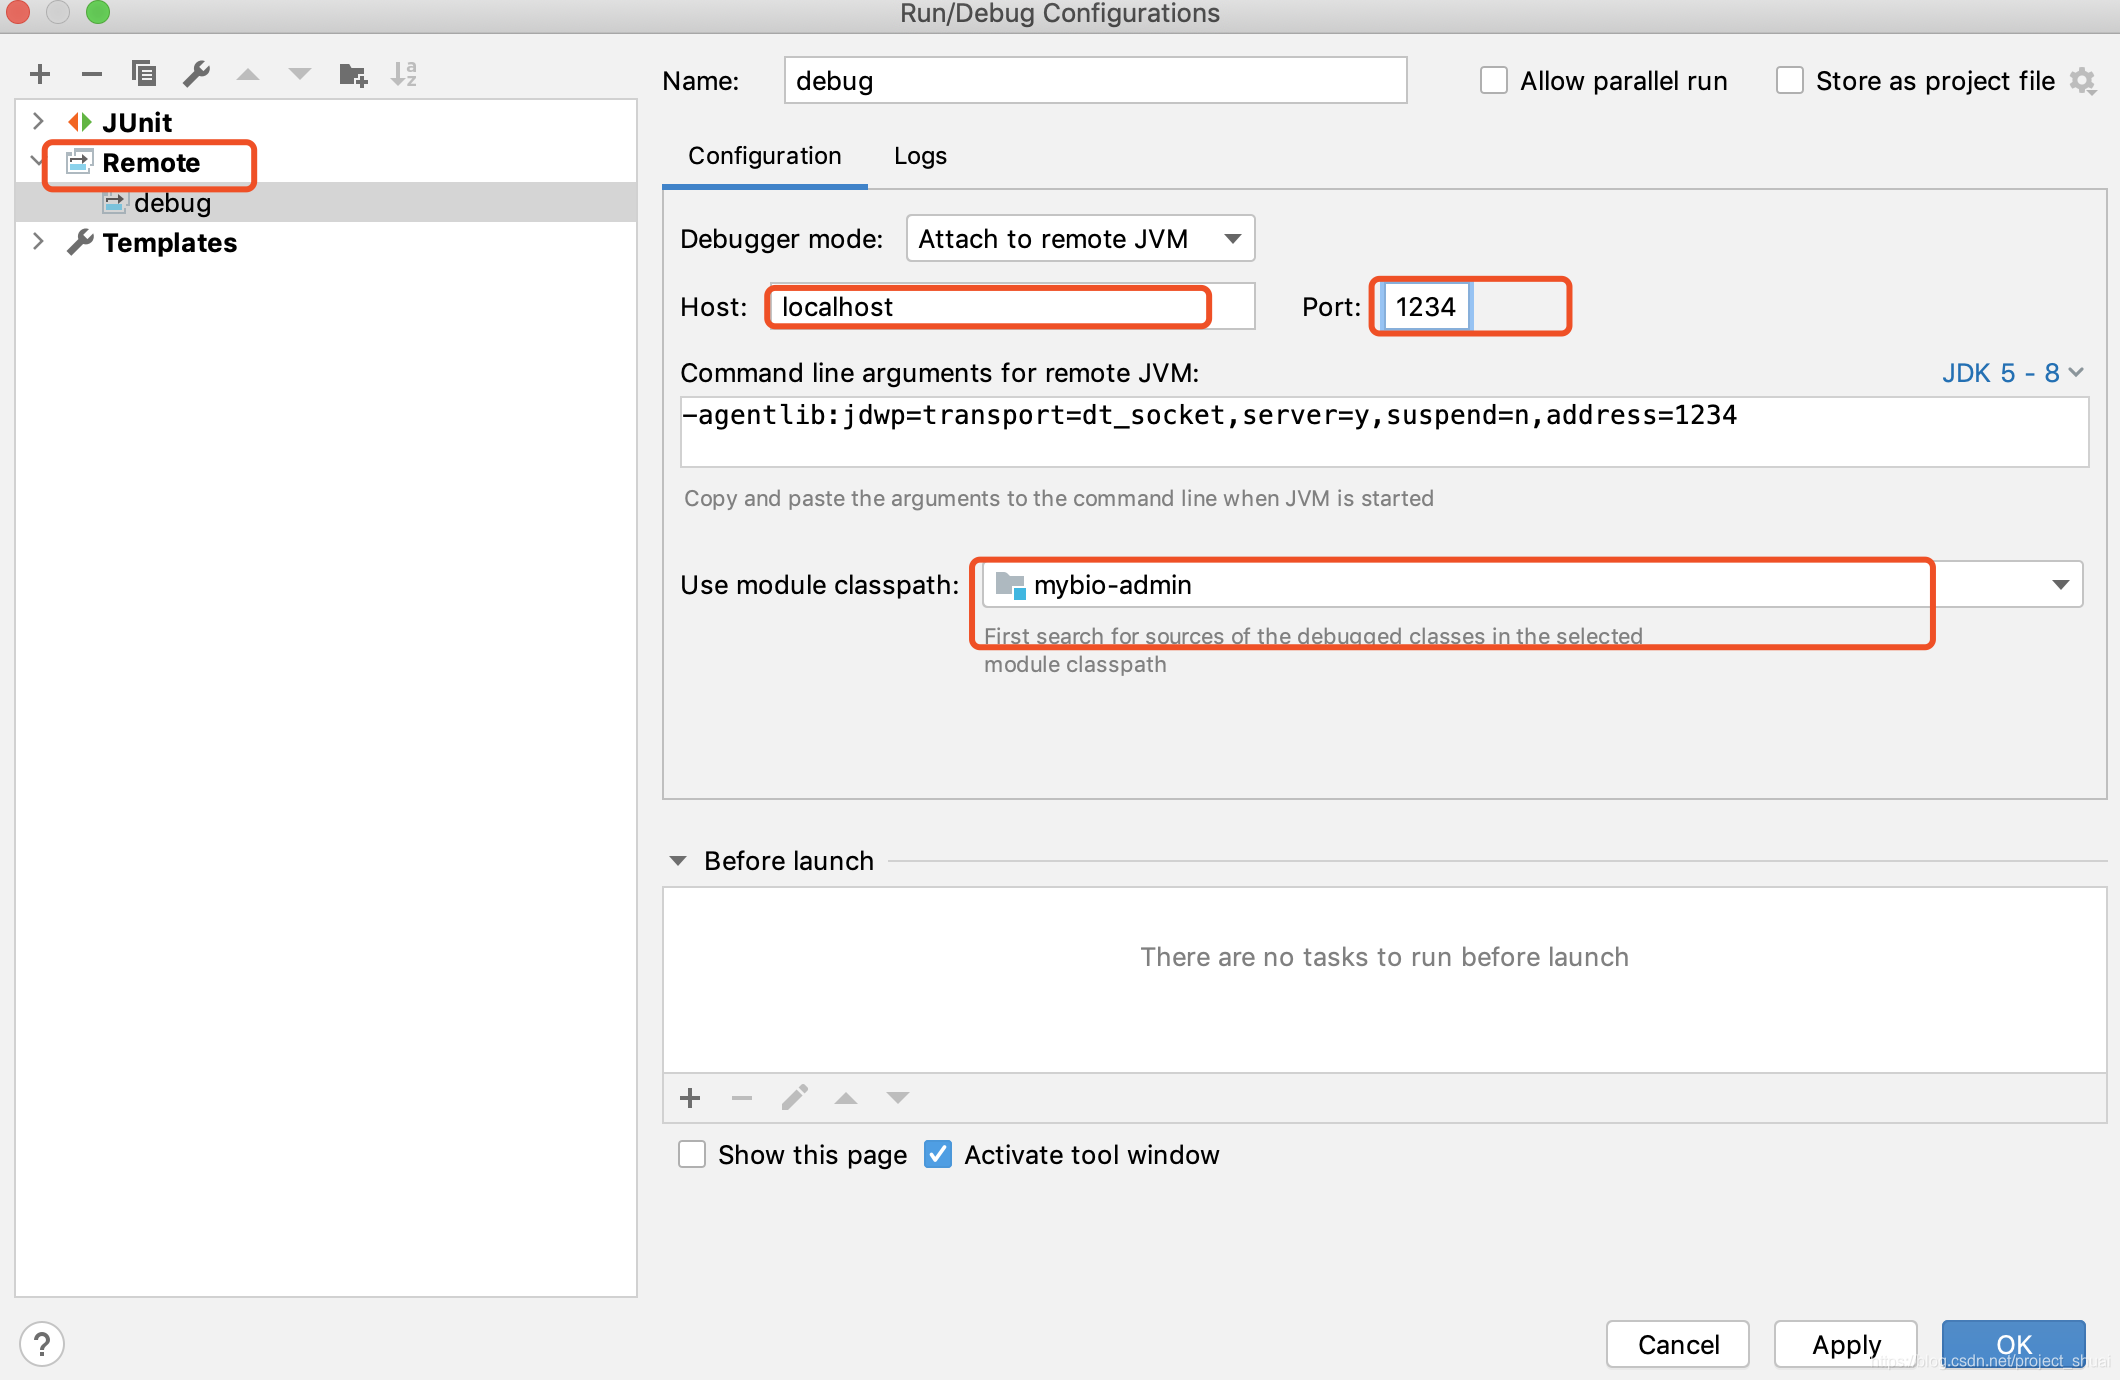Screen dimensions: 2120x1380
Task: Check Store as project file
Action: (1789, 80)
